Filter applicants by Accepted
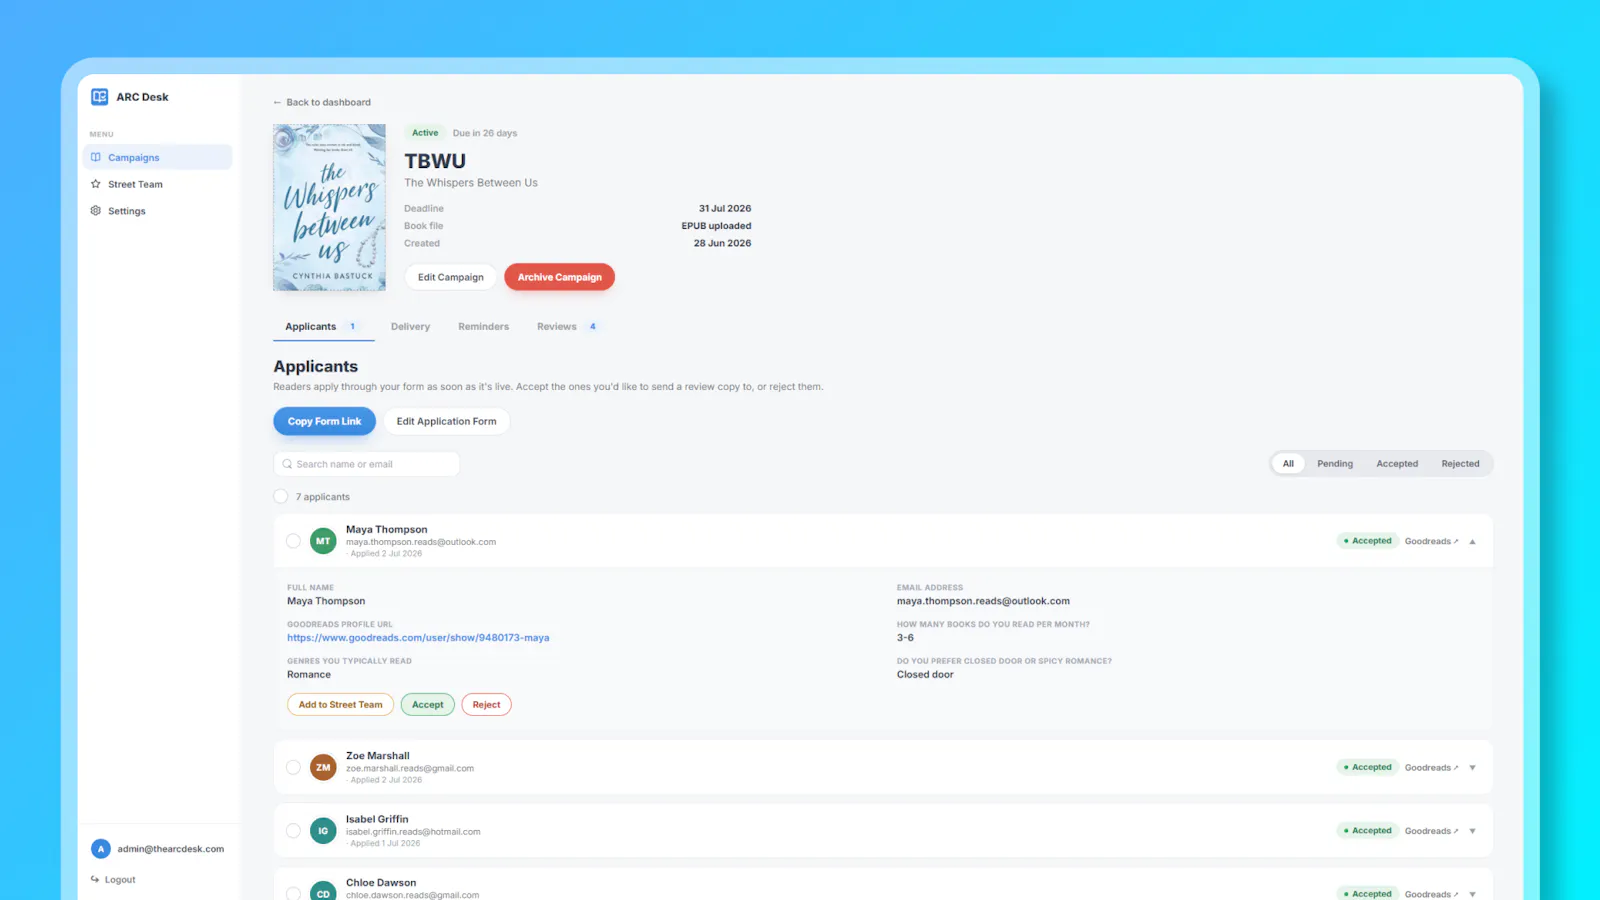1600x900 pixels. pyautogui.click(x=1396, y=464)
